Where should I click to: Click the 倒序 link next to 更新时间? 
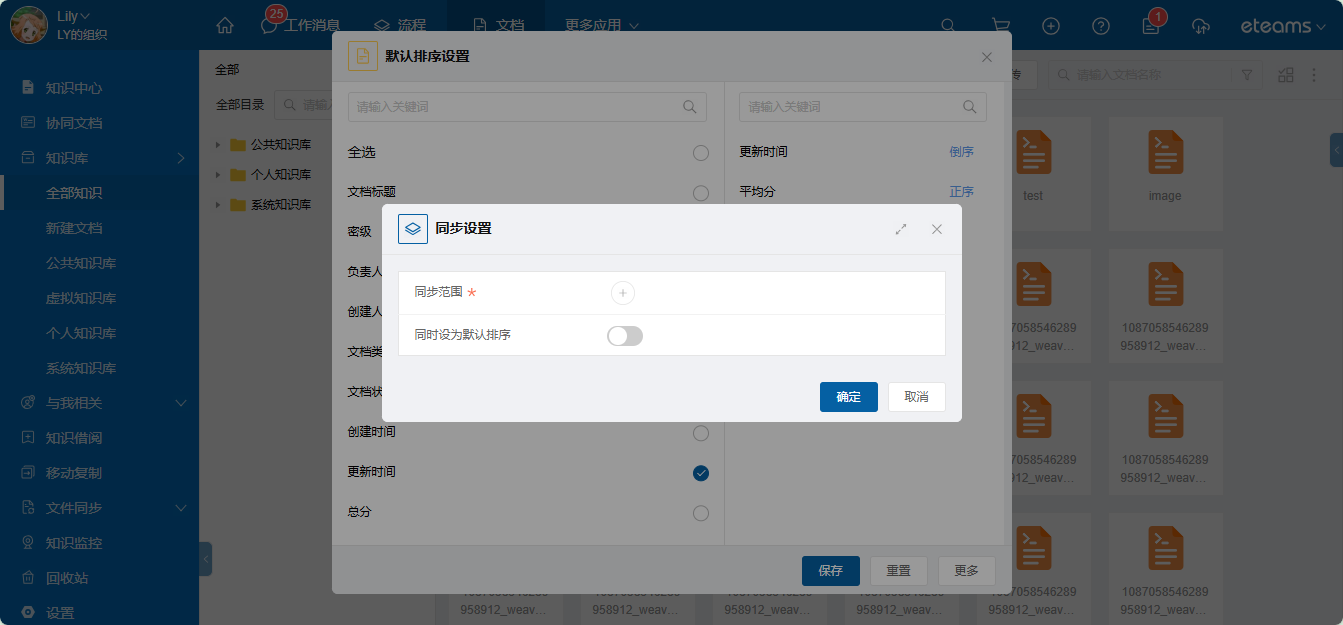coord(961,152)
